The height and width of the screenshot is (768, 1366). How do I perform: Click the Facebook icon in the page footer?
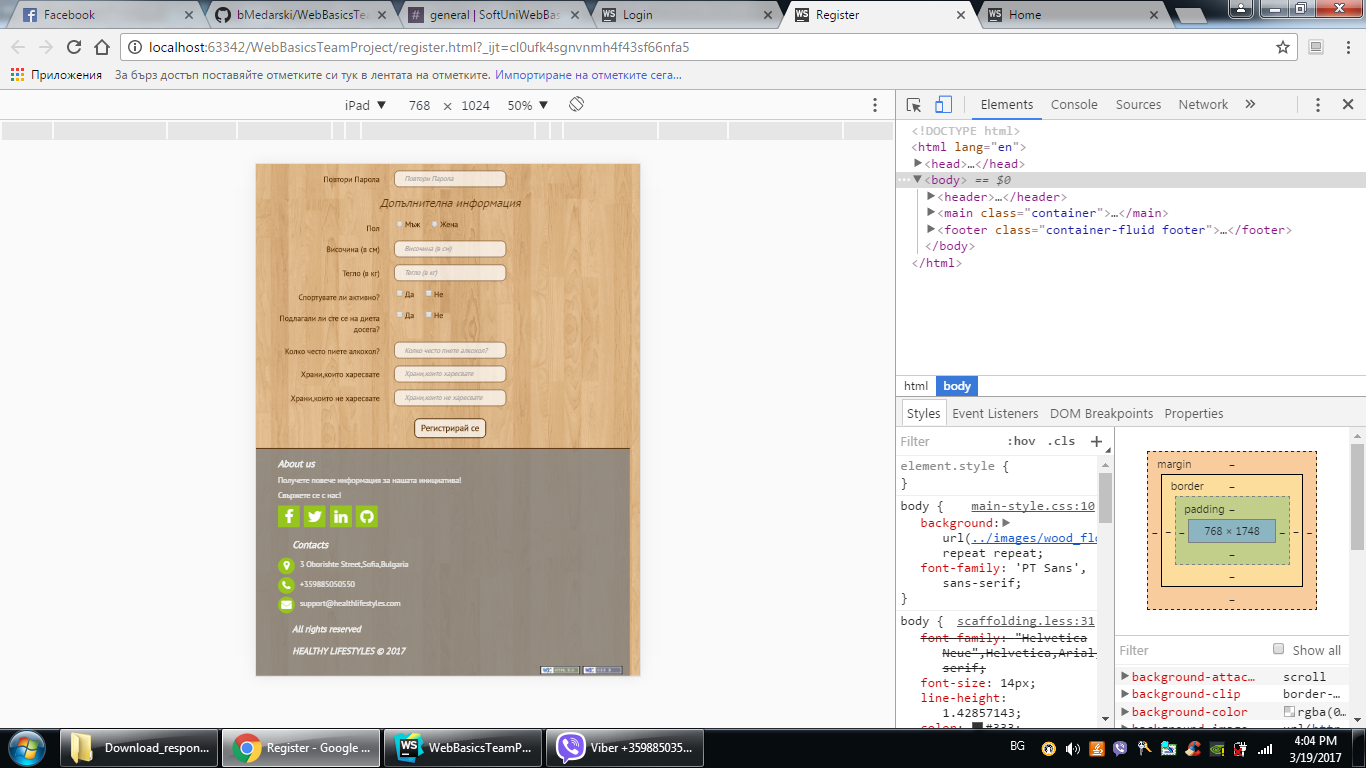pyautogui.click(x=289, y=516)
